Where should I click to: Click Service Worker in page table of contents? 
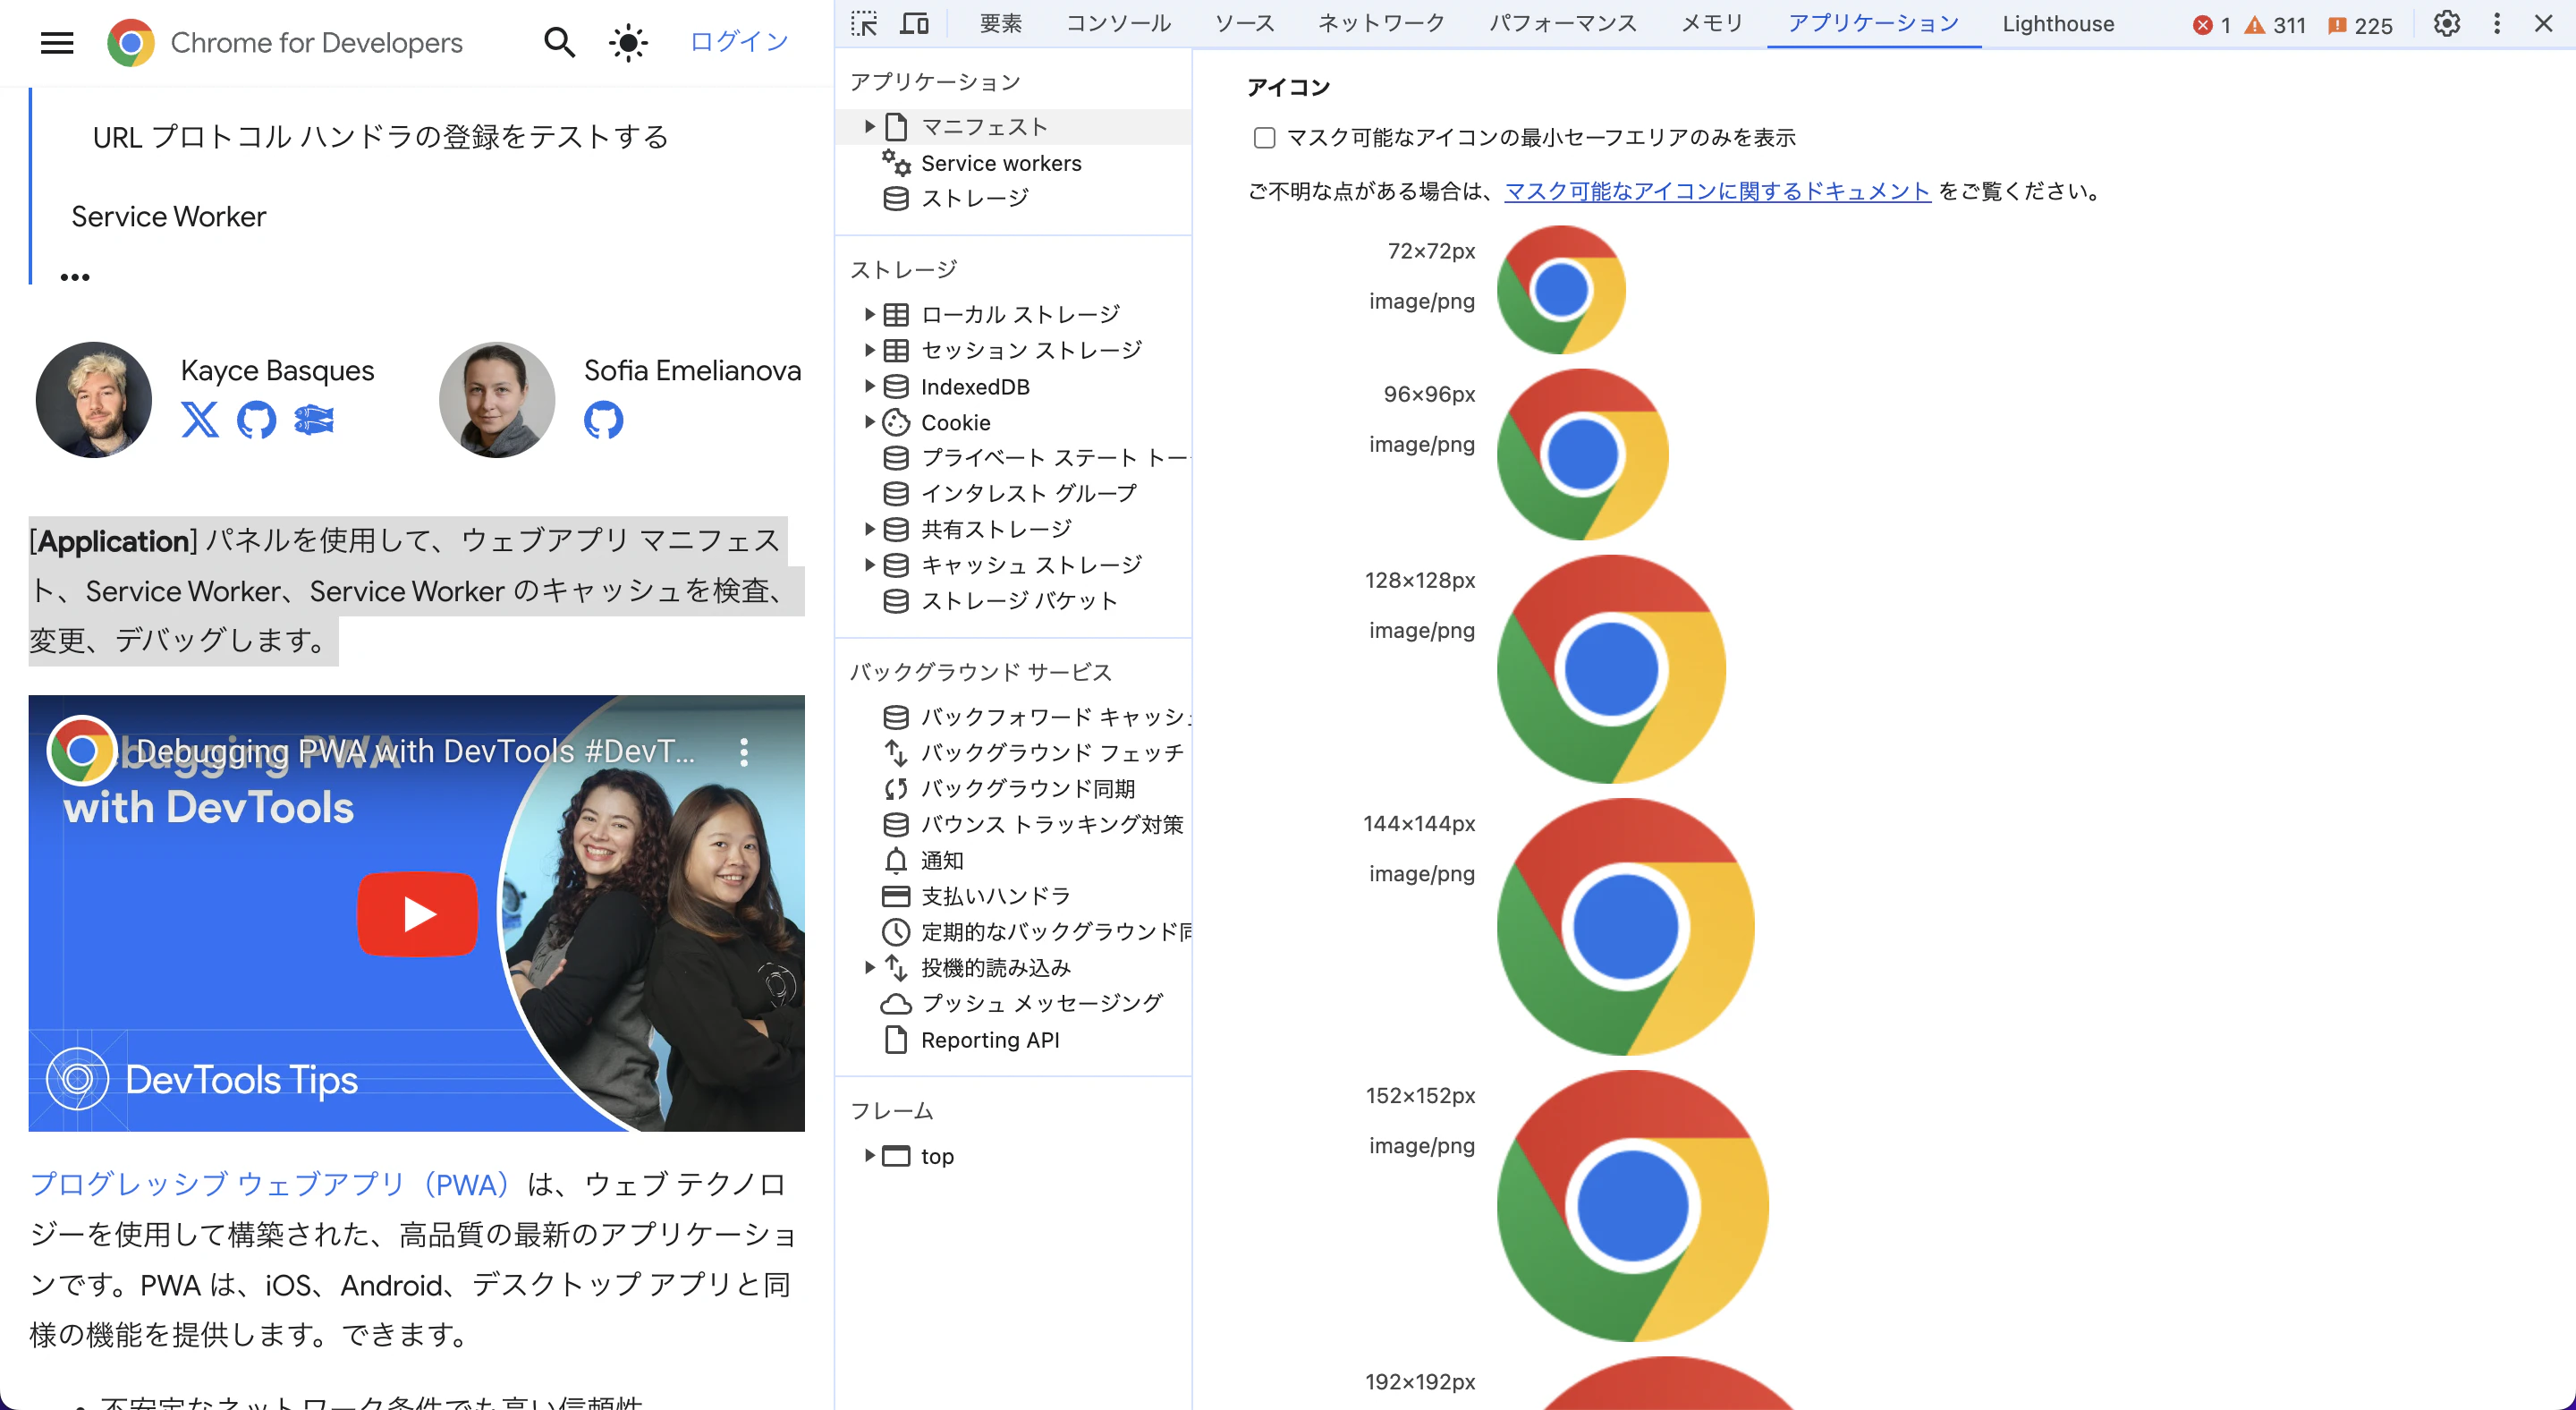(169, 216)
